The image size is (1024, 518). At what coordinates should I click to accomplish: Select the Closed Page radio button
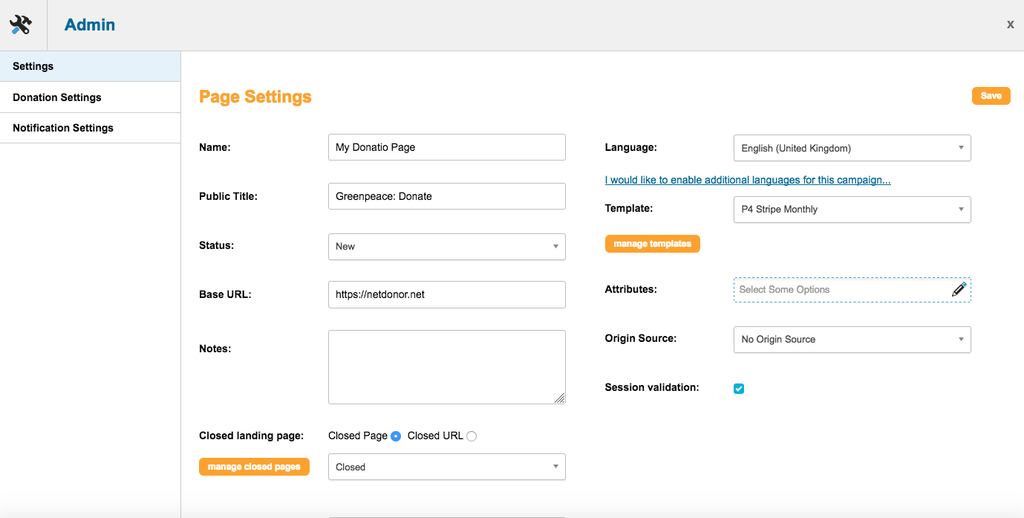(395, 436)
